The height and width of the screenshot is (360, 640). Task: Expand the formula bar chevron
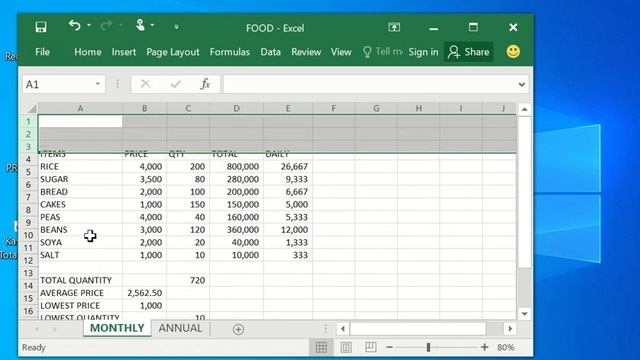[x=522, y=84]
